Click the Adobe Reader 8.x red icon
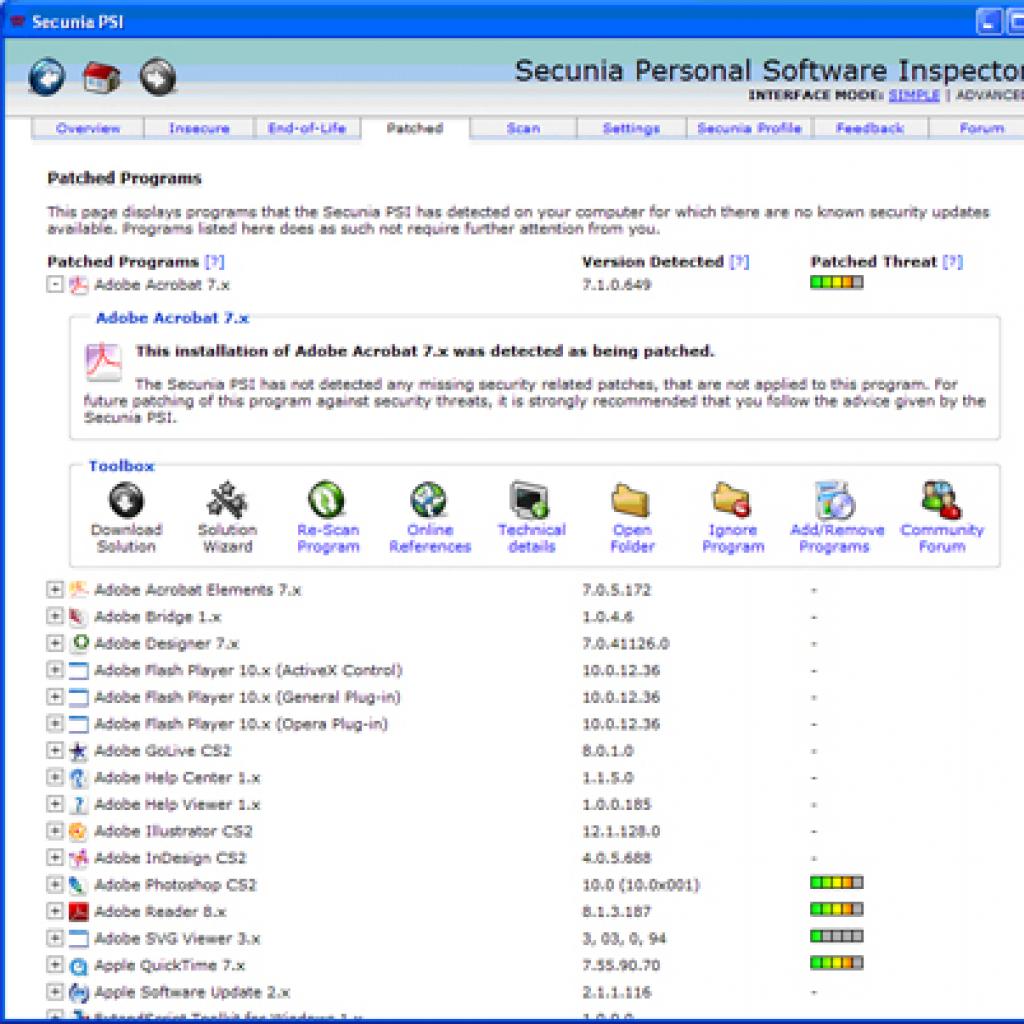 [x=78, y=912]
